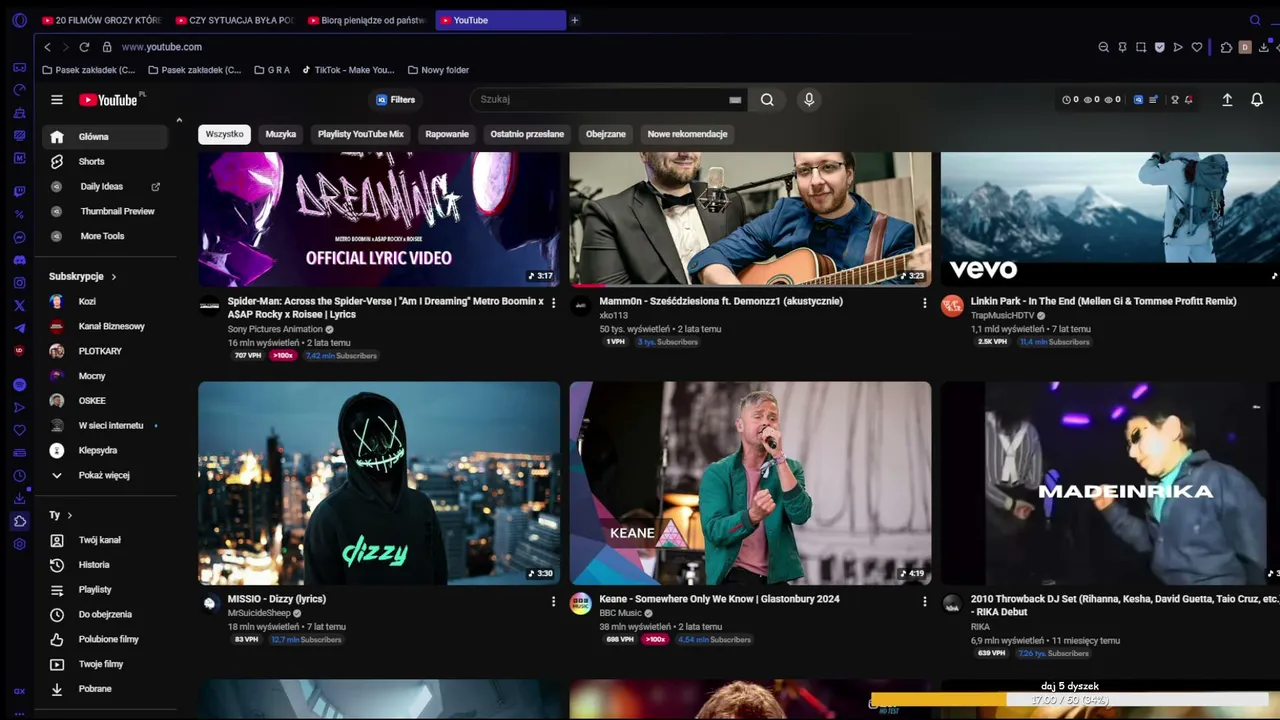The width and height of the screenshot is (1280, 720).
Task: Open the Opera GX main menu
Action: pyautogui.click(x=19, y=20)
